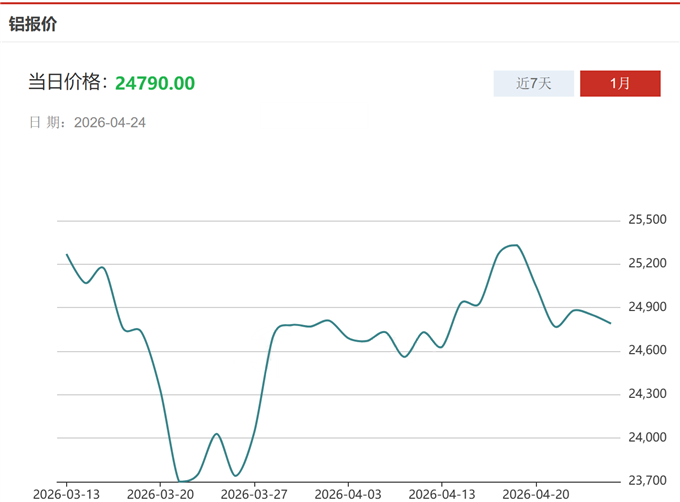Click the 25,200 y-axis label

point(647,263)
